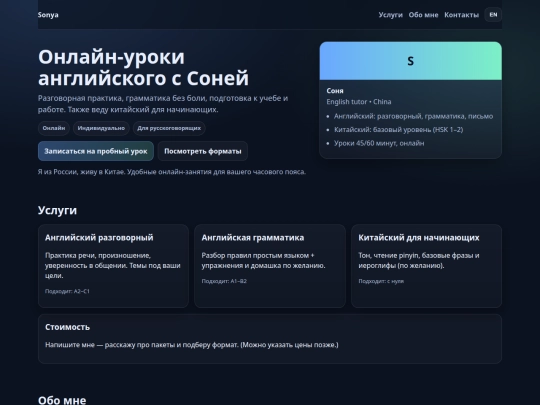
Task: Click the Подходит: с нуля label
Action: pyautogui.click(x=381, y=281)
